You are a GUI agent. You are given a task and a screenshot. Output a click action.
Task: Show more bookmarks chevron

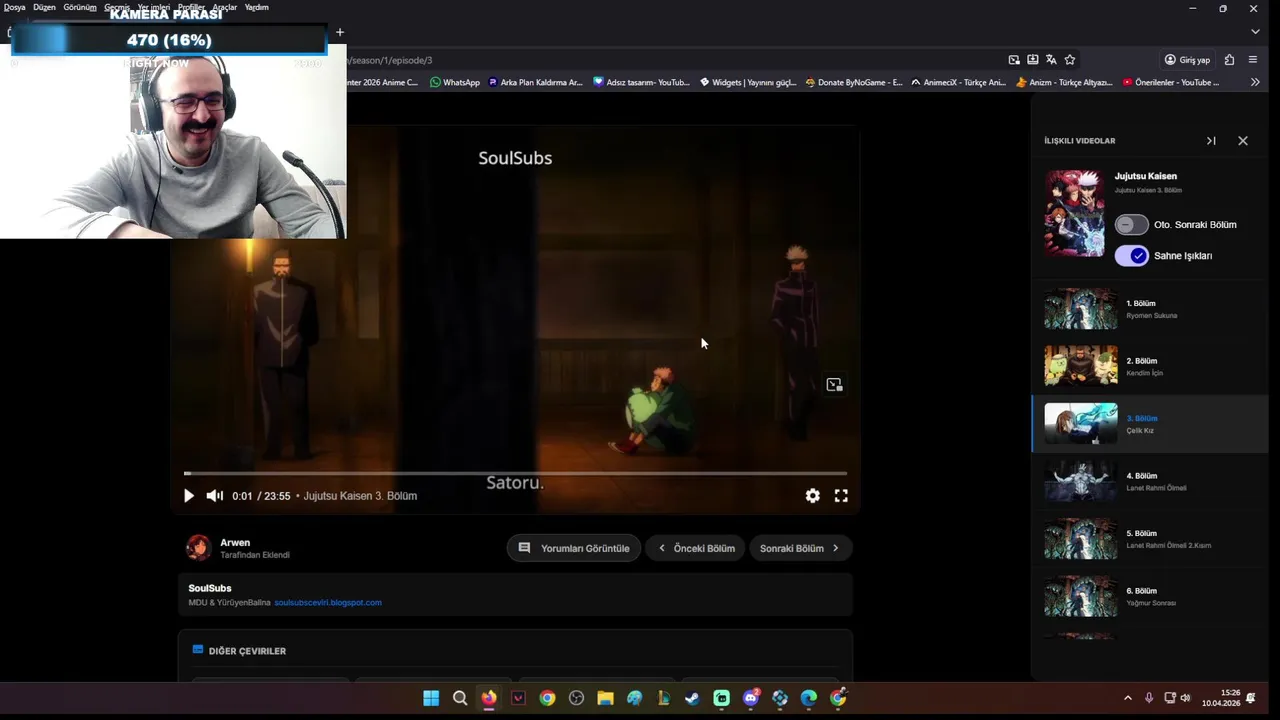click(1255, 82)
